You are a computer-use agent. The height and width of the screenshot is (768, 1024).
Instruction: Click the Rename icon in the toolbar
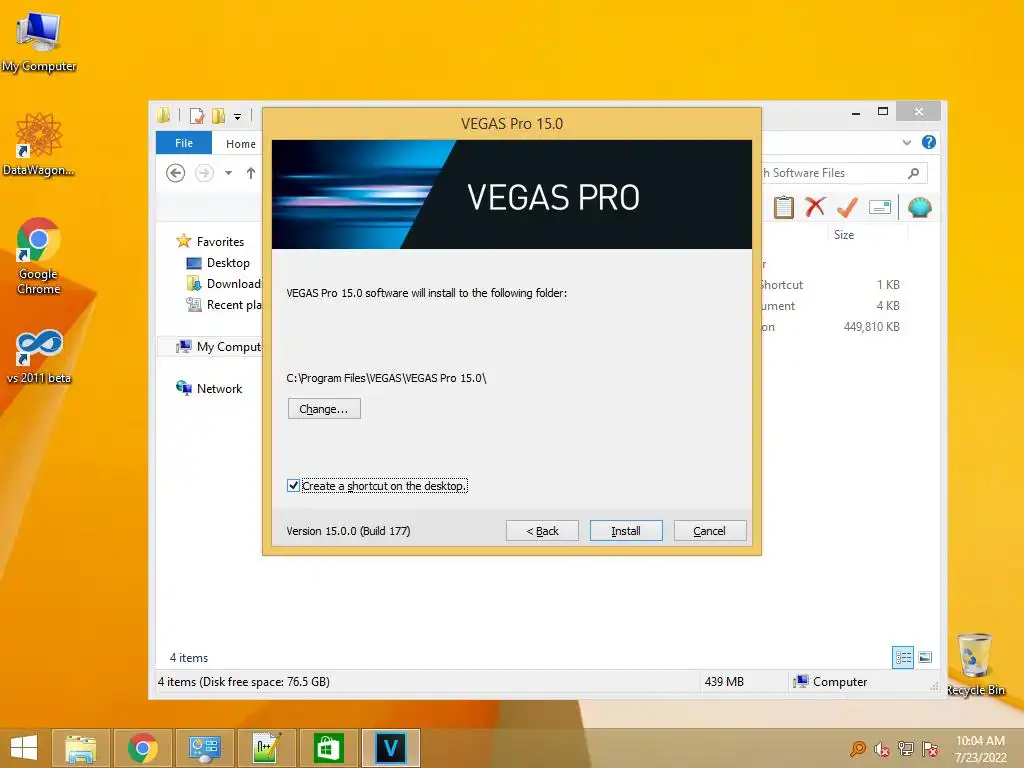click(880, 208)
